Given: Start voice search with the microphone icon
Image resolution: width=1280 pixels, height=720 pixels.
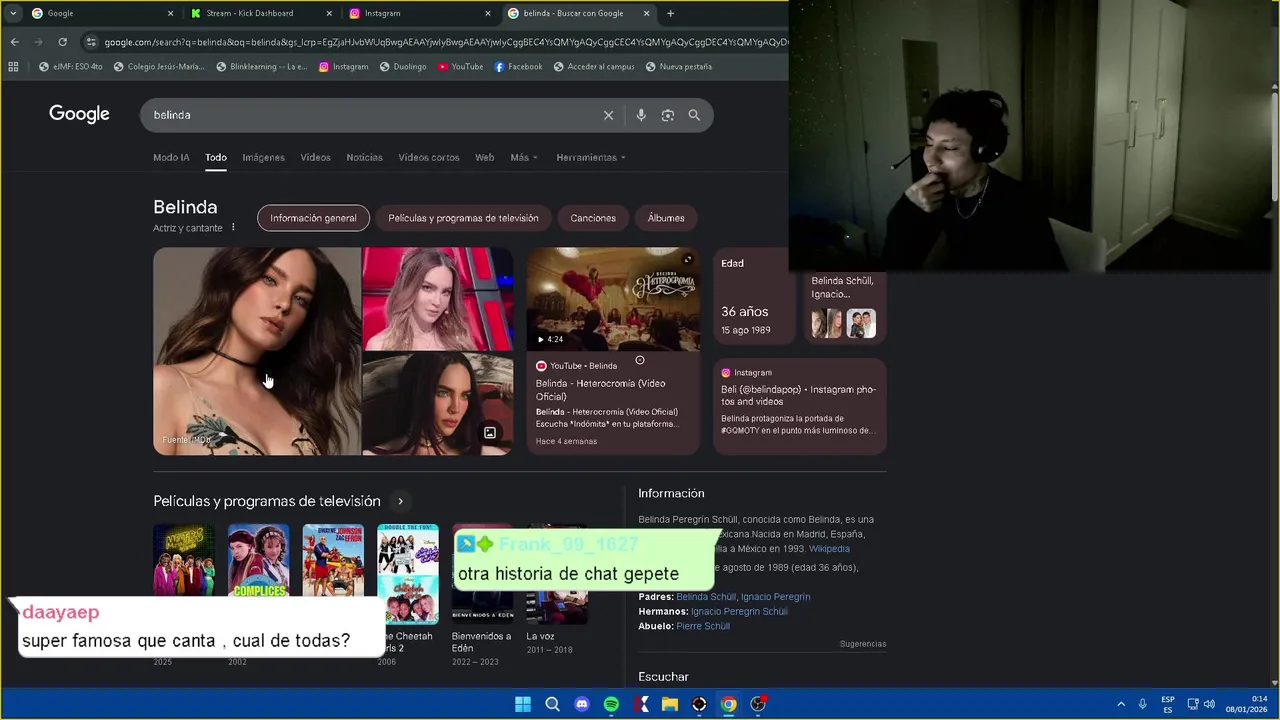Looking at the screenshot, I should (641, 115).
